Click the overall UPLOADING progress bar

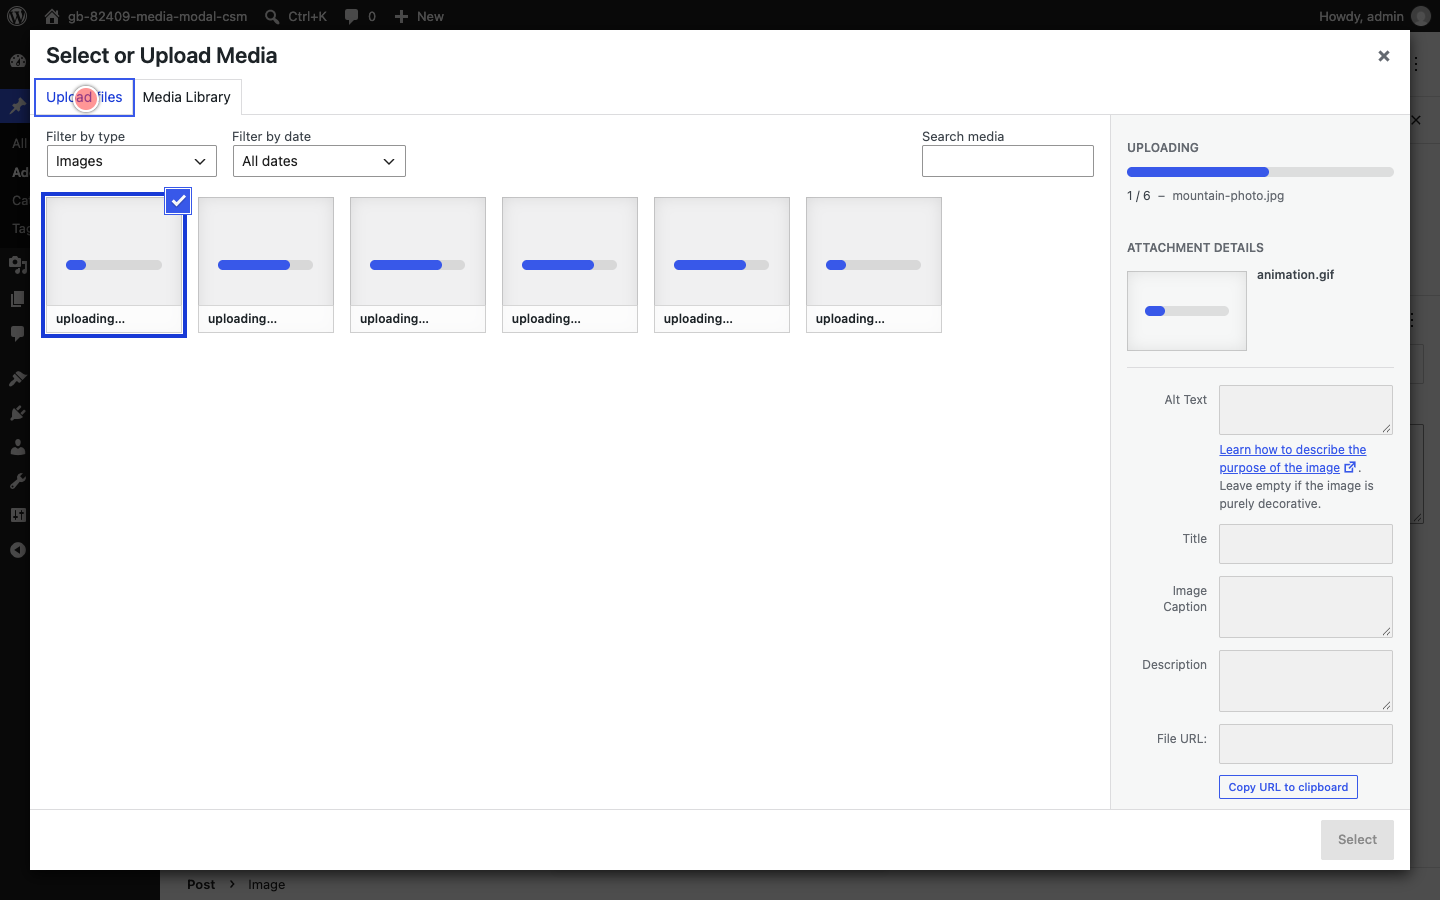pyautogui.click(x=1260, y=172)
